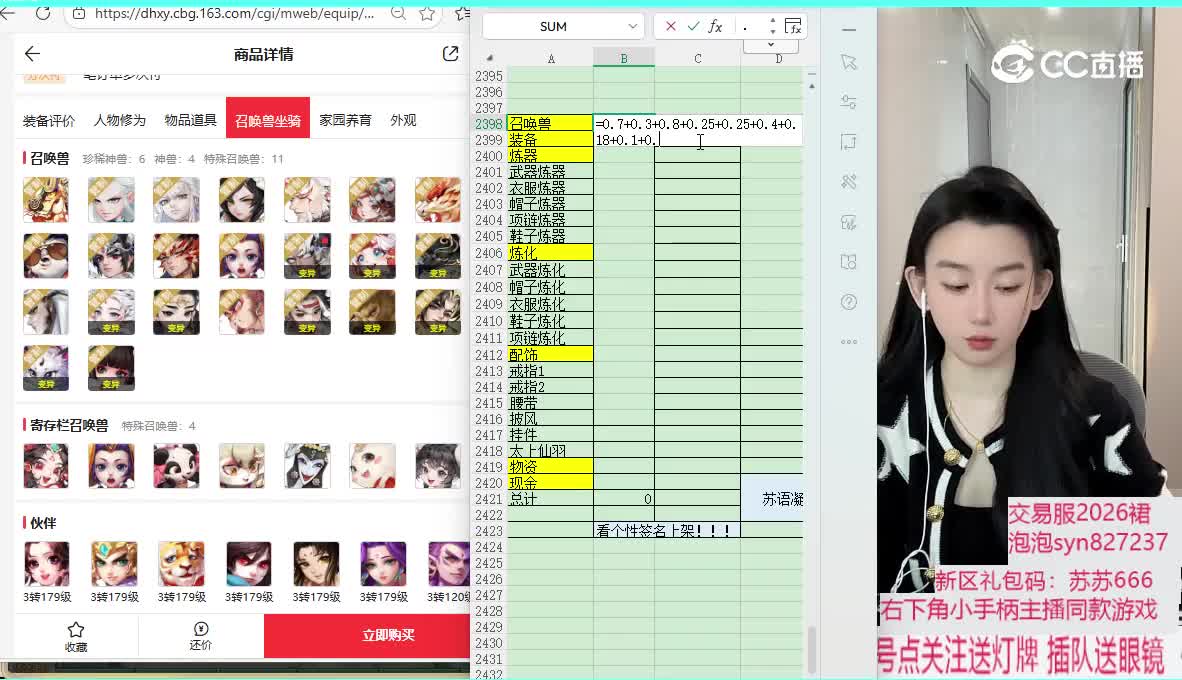Screen dimensions: 1182x680
Task: Open the three-dots more menu in sidebar
Action: coord(849,342)
